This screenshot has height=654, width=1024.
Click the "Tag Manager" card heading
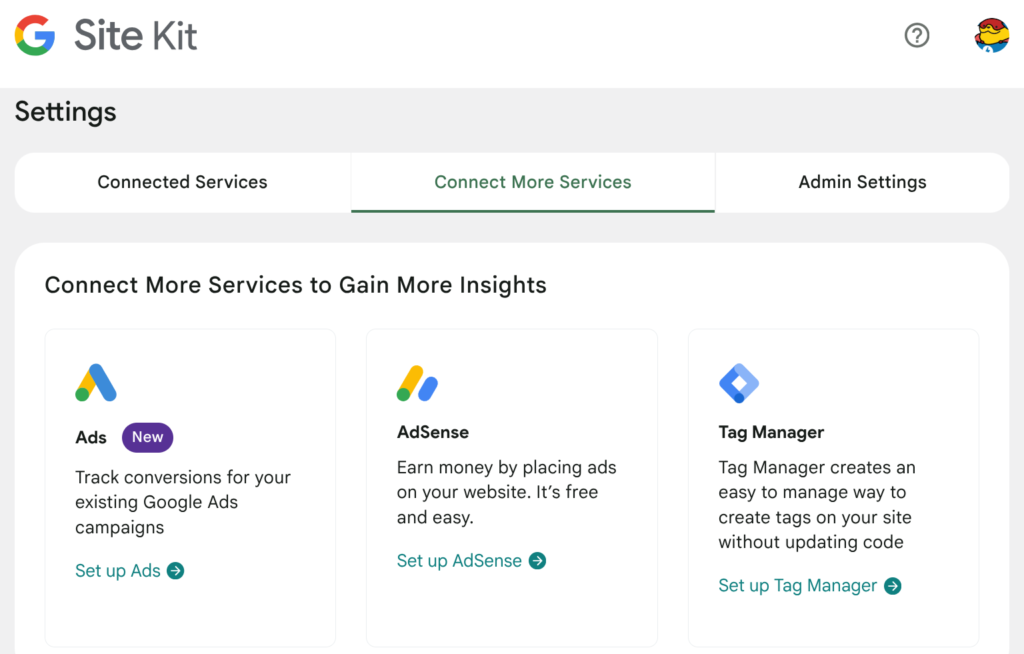point(771,433)
